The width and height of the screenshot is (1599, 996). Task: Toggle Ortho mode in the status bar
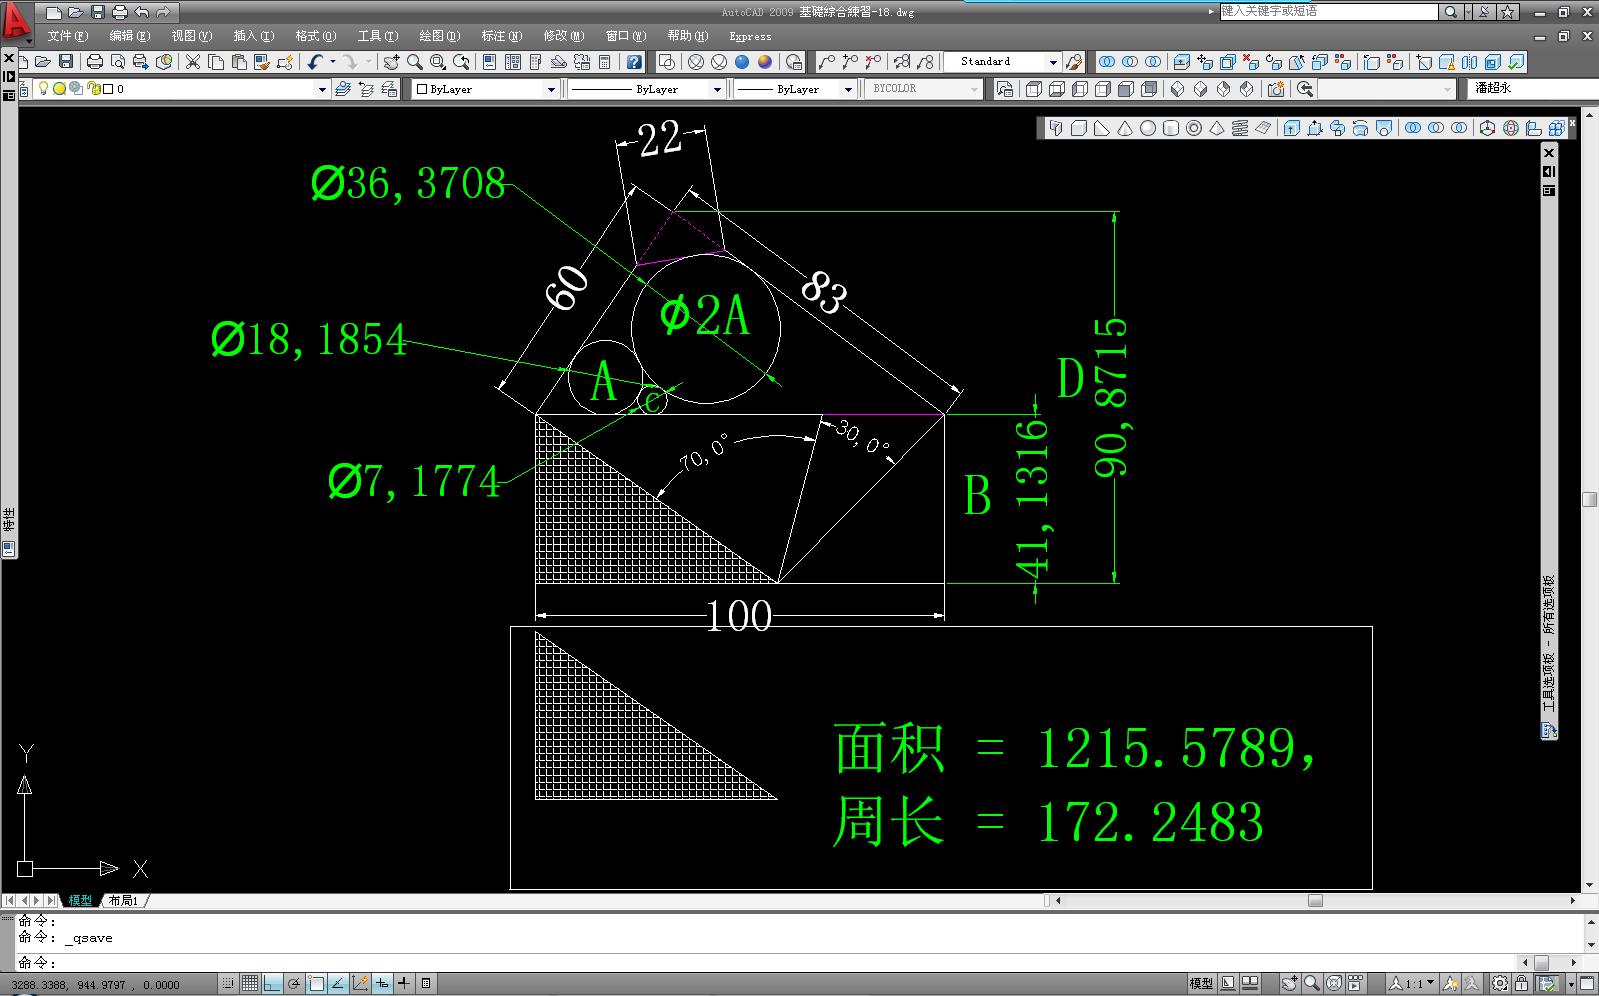point(272,984)
